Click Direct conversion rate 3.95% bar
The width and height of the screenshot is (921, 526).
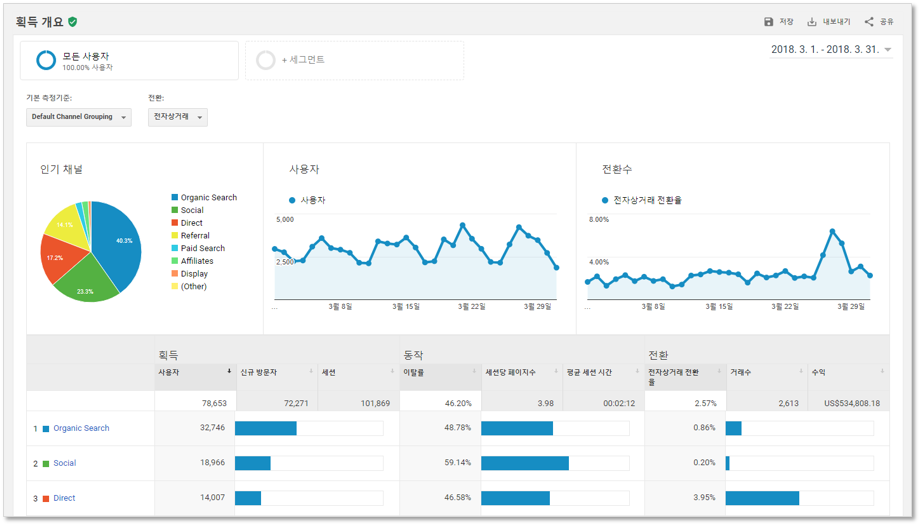point(762,498)
